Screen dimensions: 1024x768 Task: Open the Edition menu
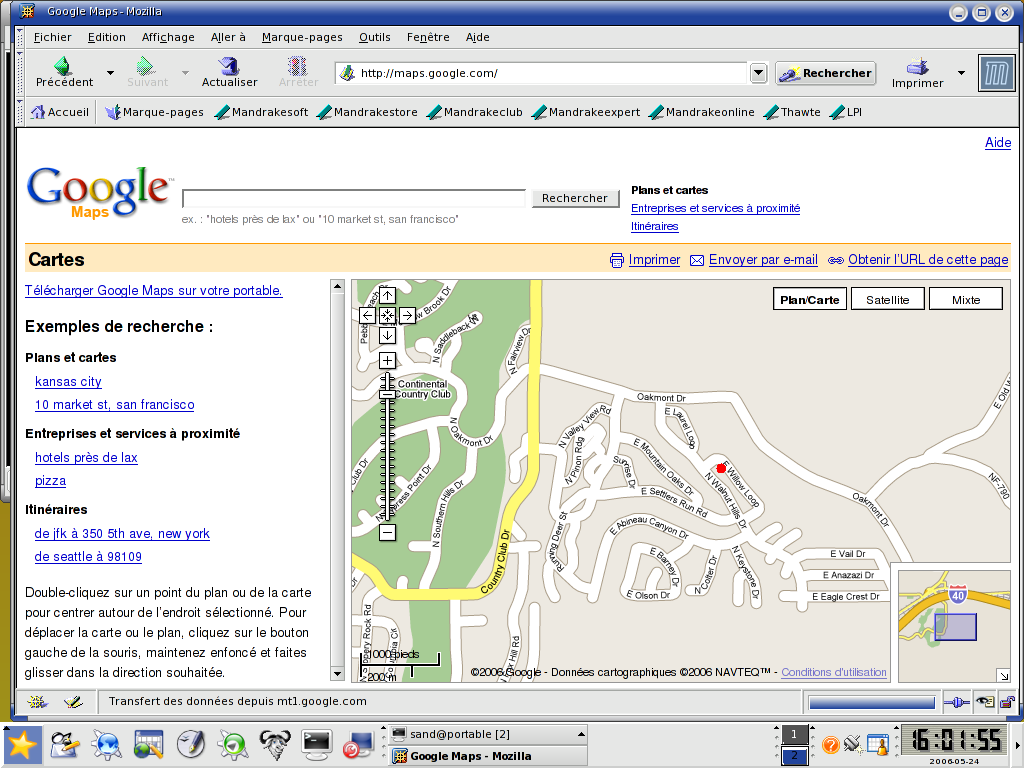click(106, 37)
